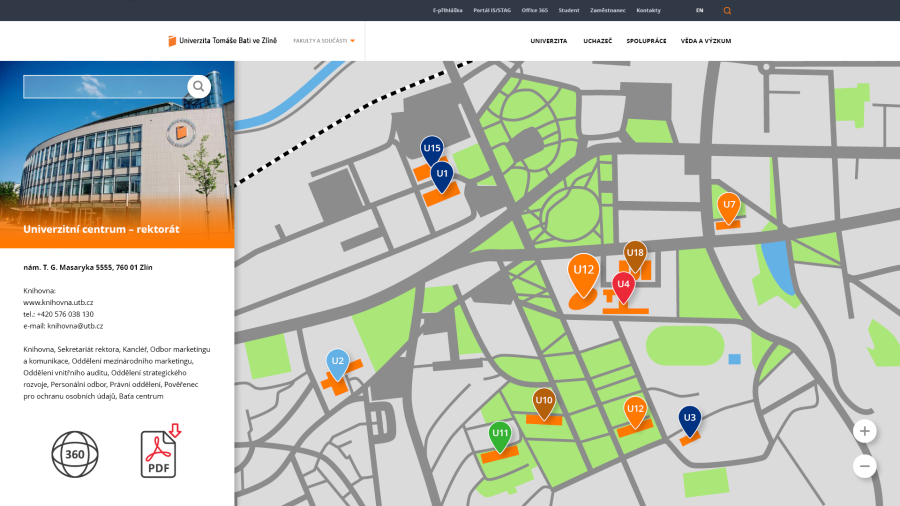The height and width of the screenshot is (506, 900).
Task: Click the search button over building photo
Action: click(199, 87)
